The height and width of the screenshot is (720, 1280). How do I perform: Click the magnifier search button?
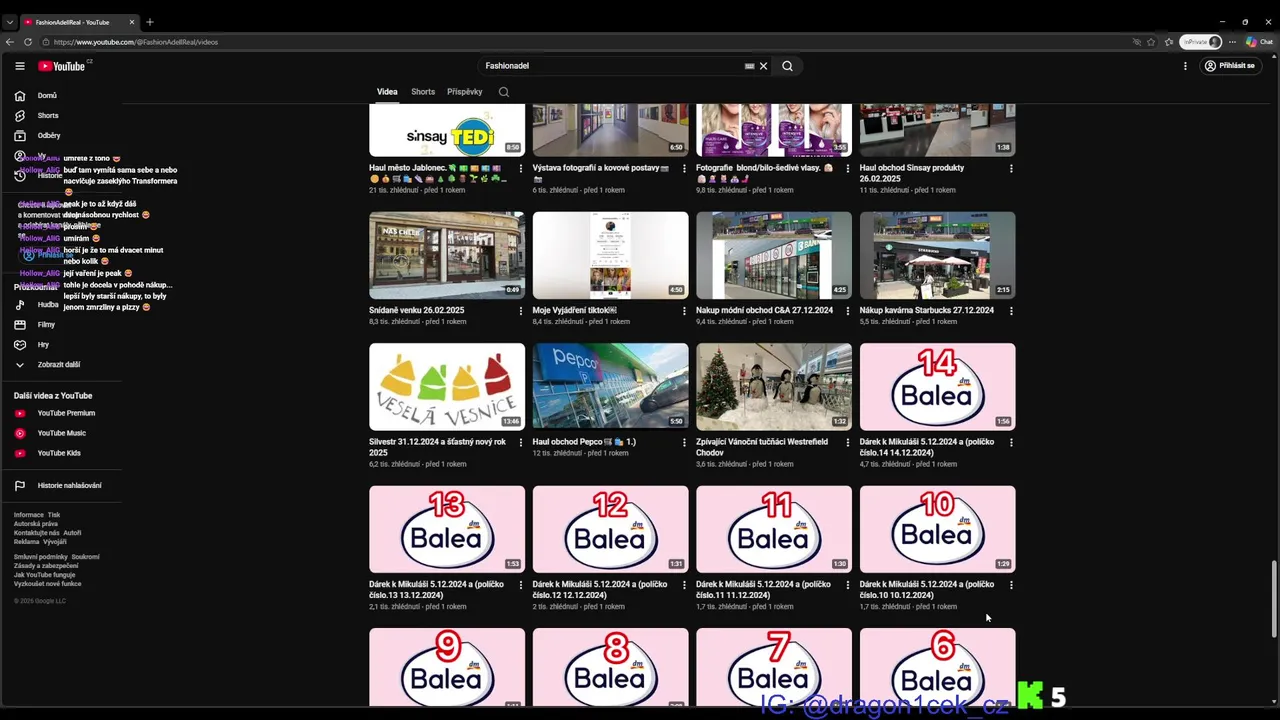pos(787,66)
